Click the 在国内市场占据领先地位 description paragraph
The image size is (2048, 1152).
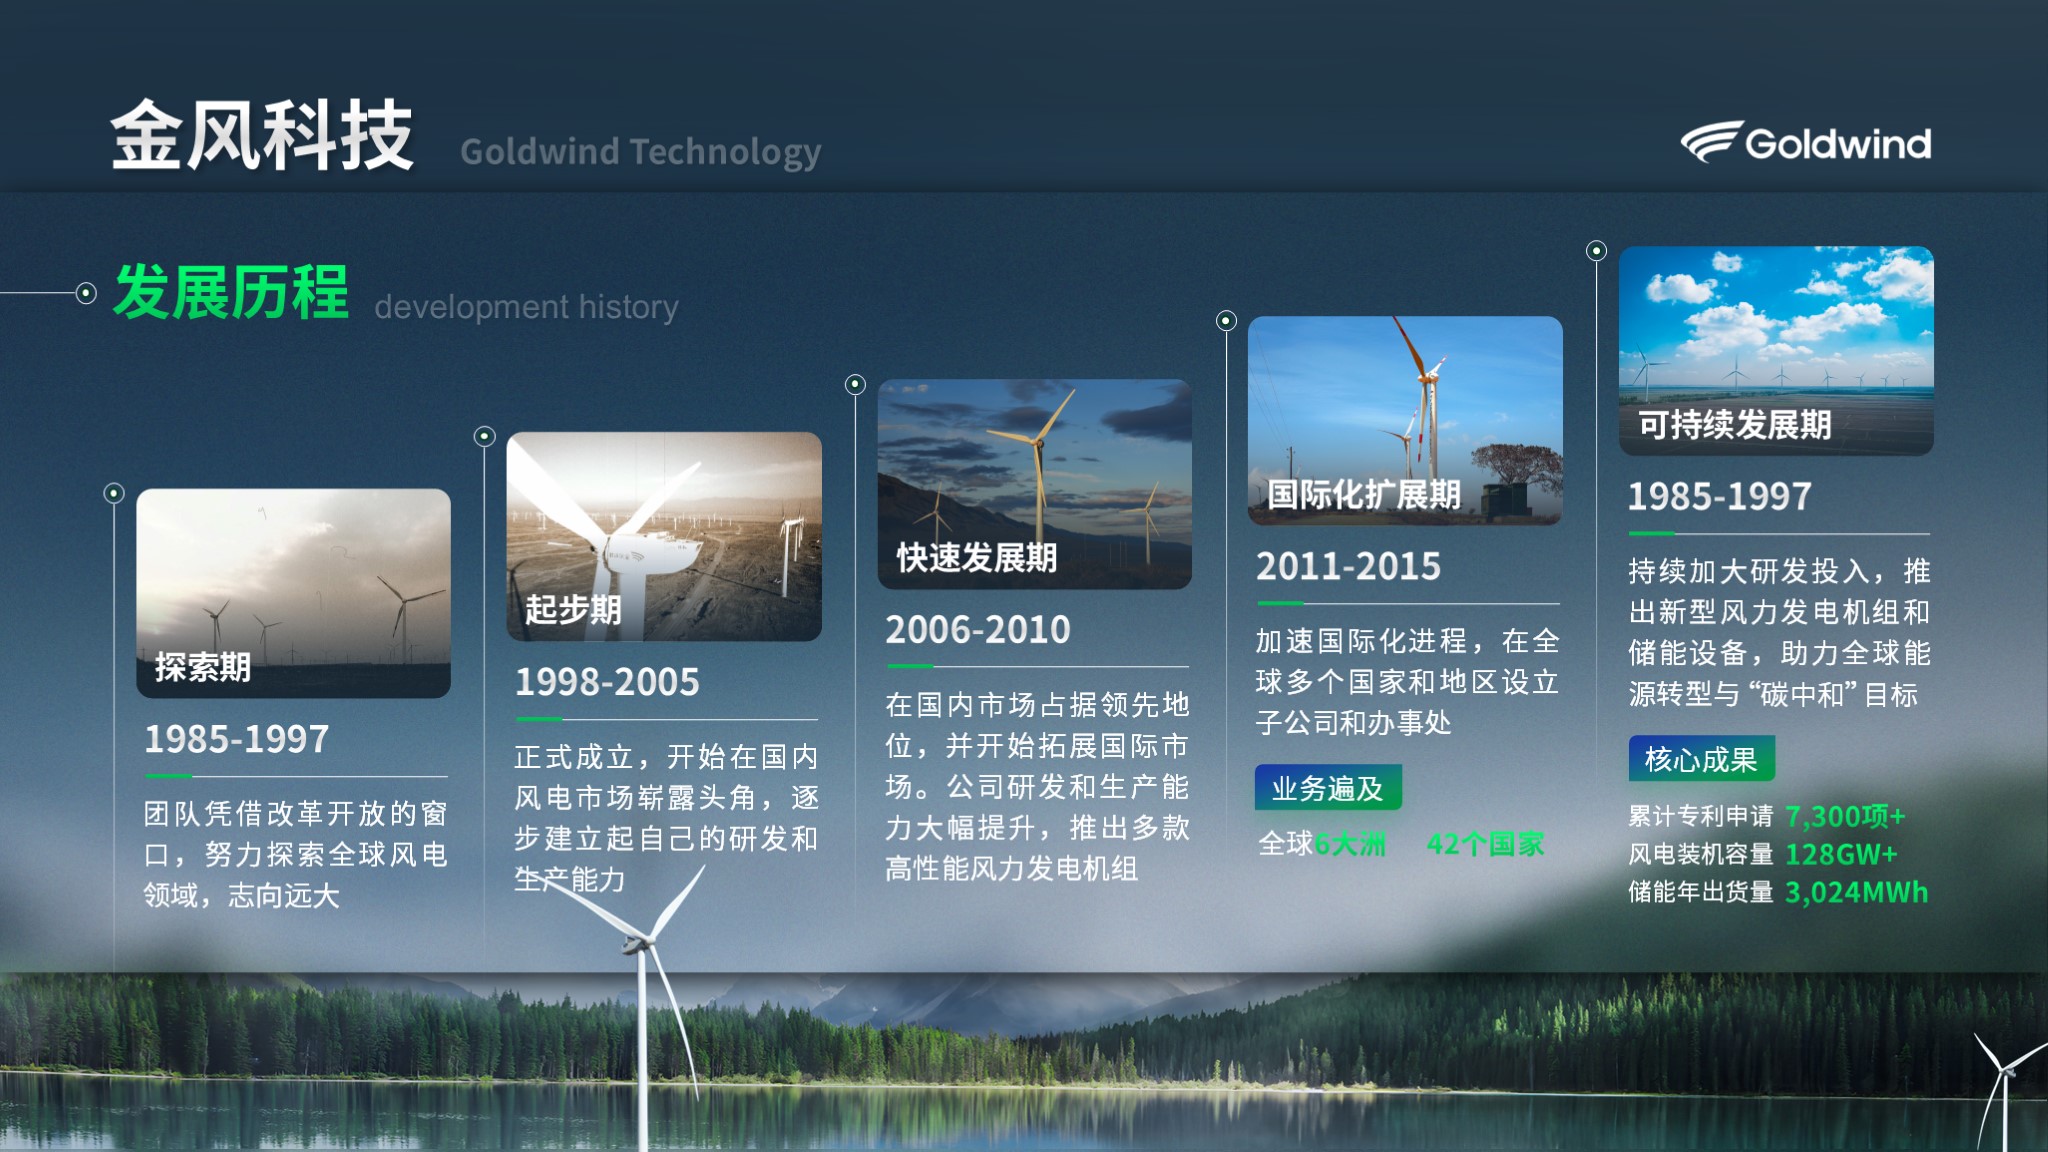coord(1038,786)
